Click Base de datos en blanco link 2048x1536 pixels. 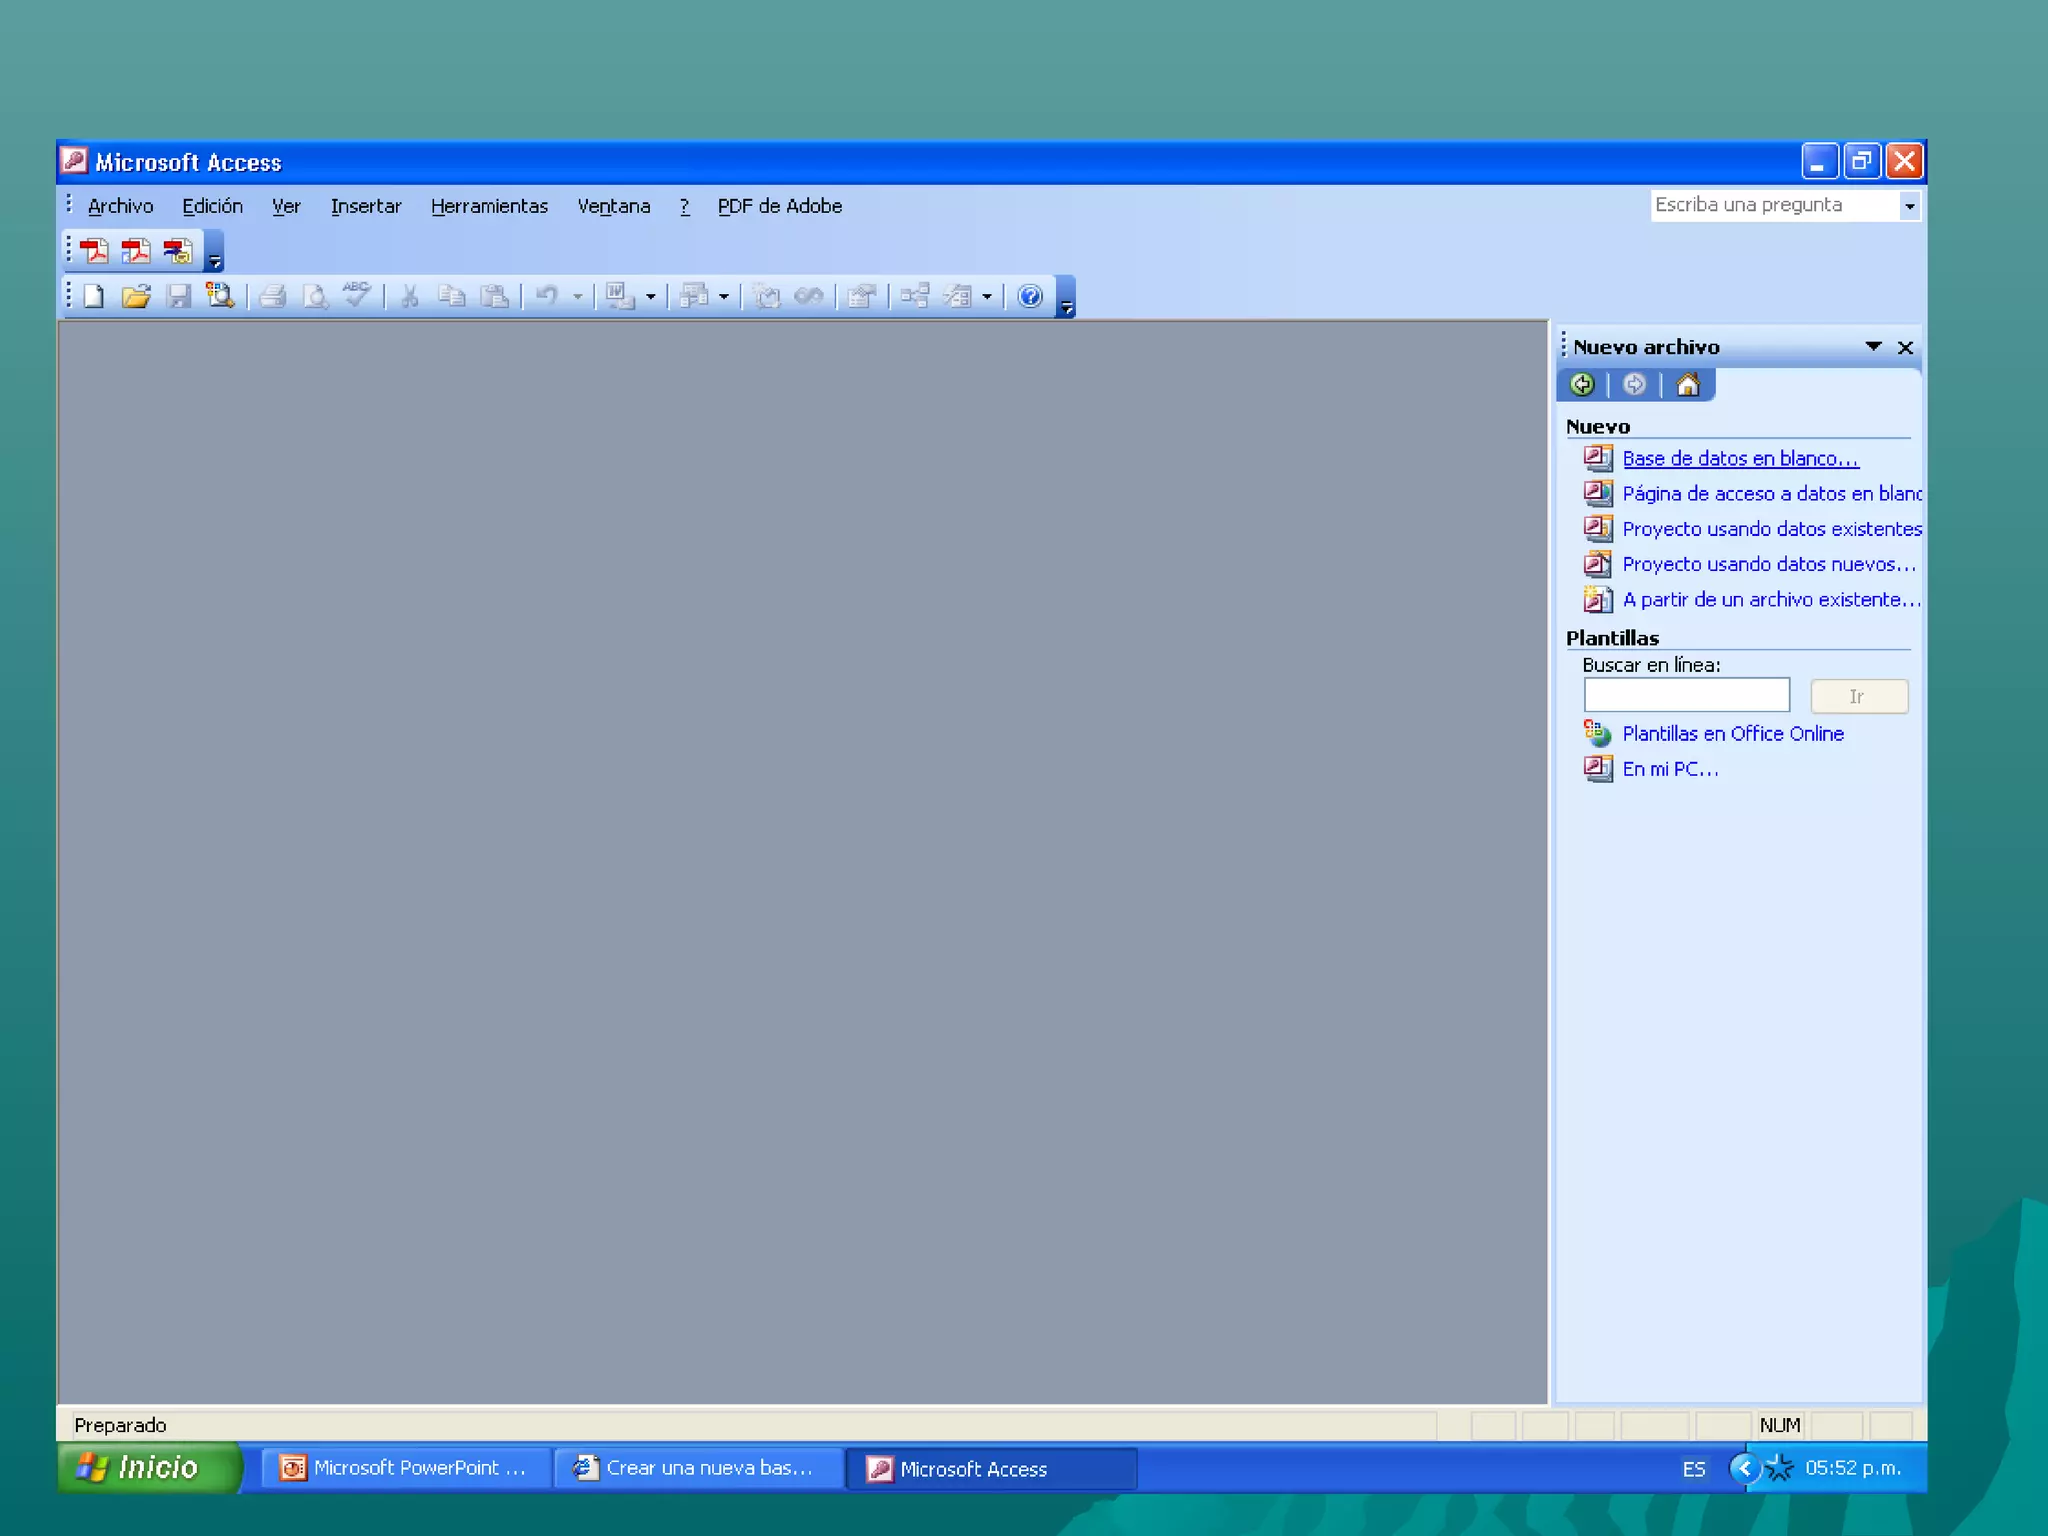point(1740,458)
